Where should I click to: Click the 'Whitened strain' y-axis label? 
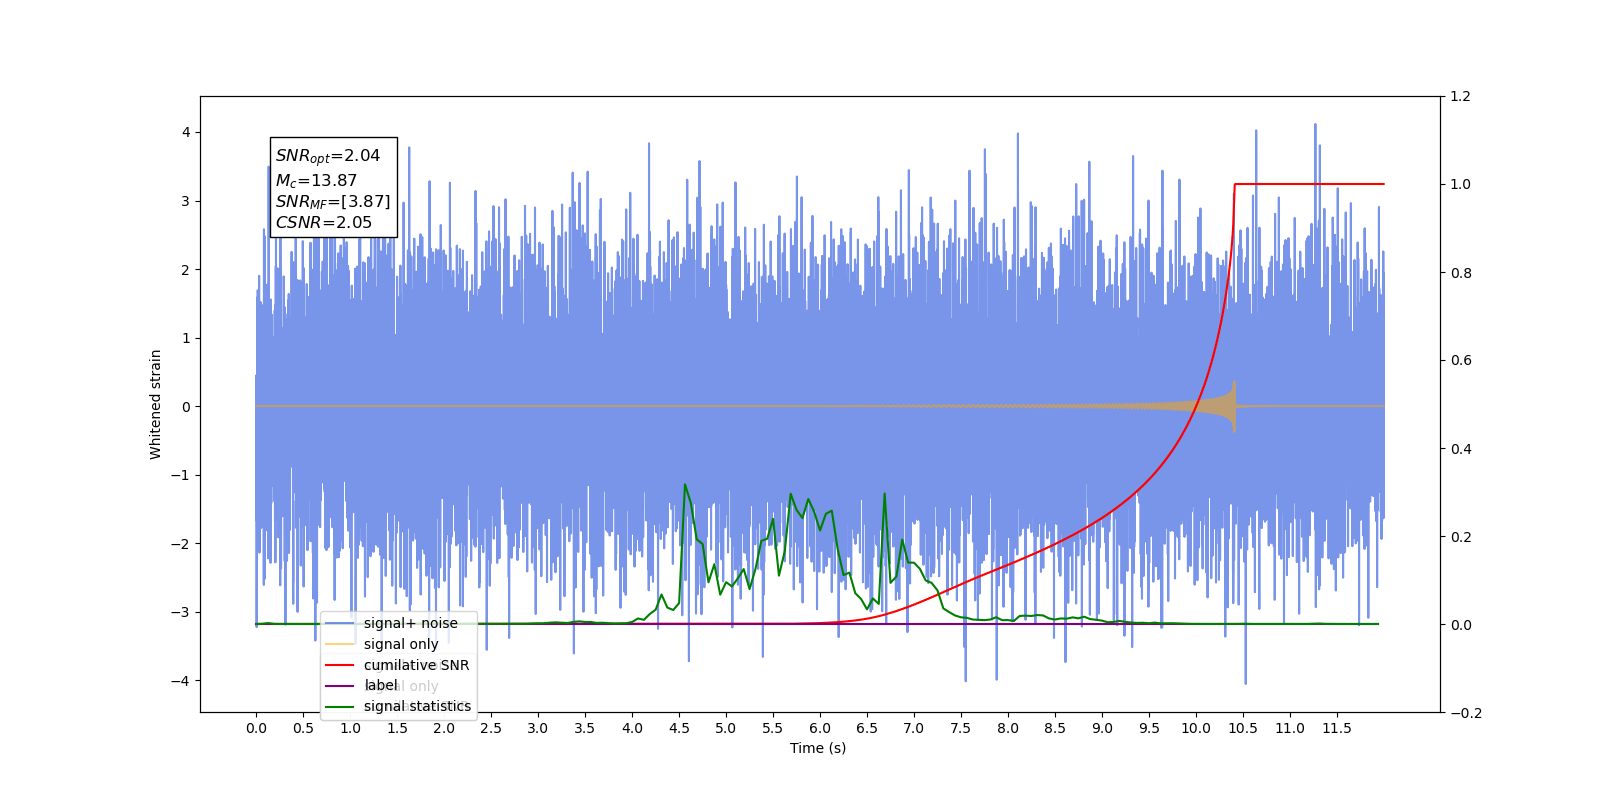tap(156, 404)
